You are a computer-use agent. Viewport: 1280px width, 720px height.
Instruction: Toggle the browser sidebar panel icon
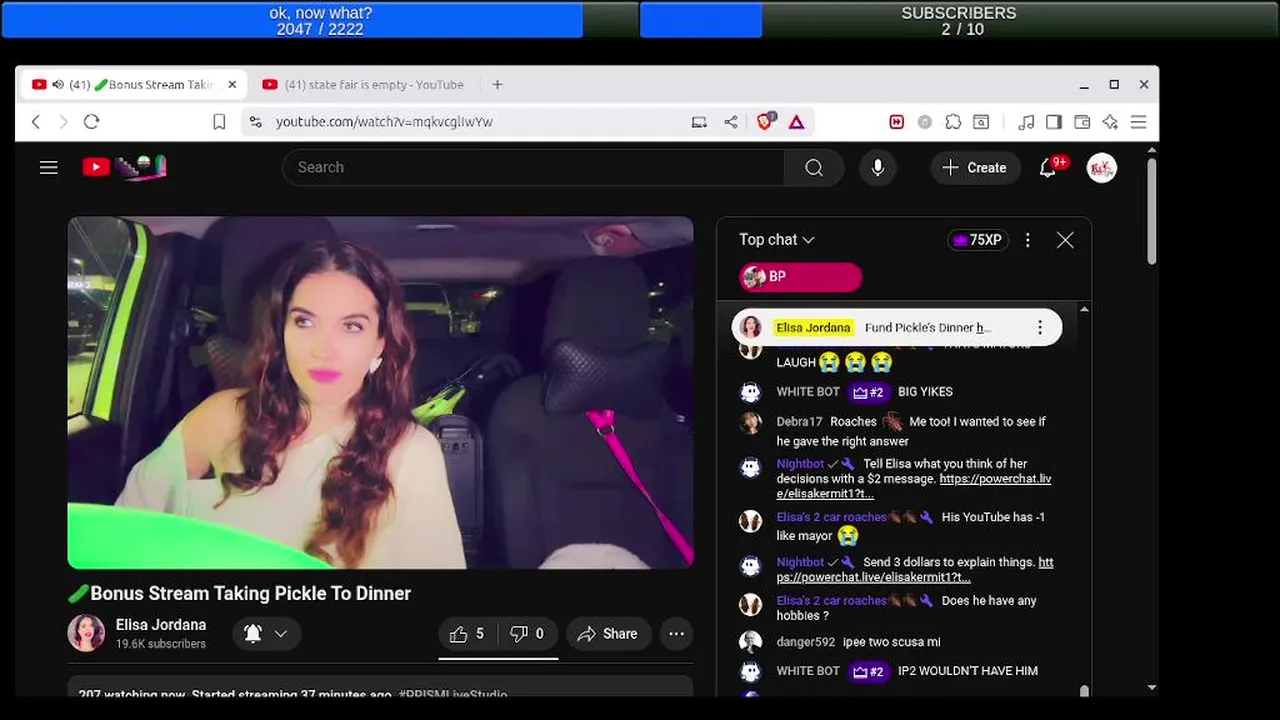[x=1054, y=122]
